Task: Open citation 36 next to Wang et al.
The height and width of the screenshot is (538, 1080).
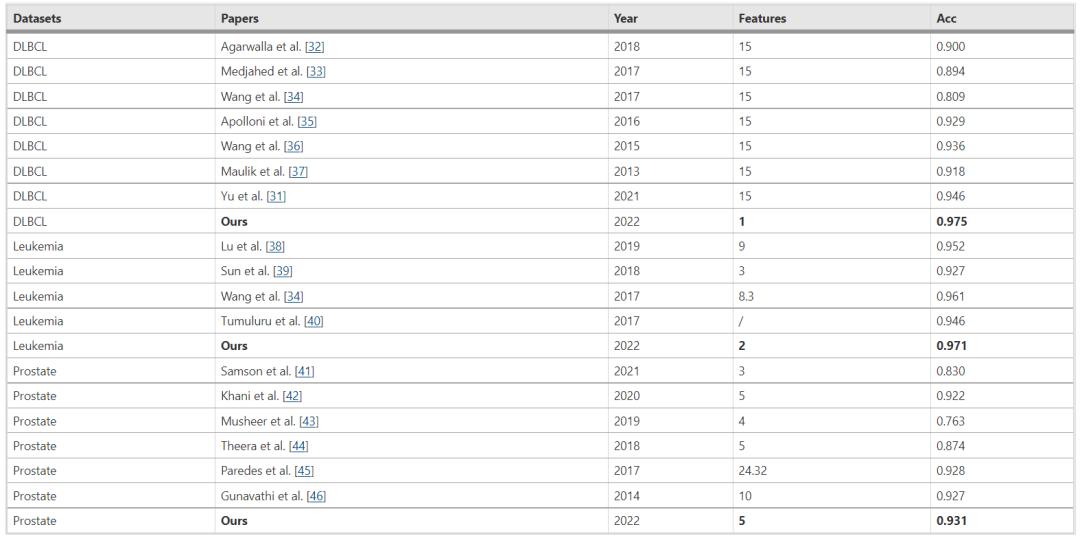Action: [292, 147]
